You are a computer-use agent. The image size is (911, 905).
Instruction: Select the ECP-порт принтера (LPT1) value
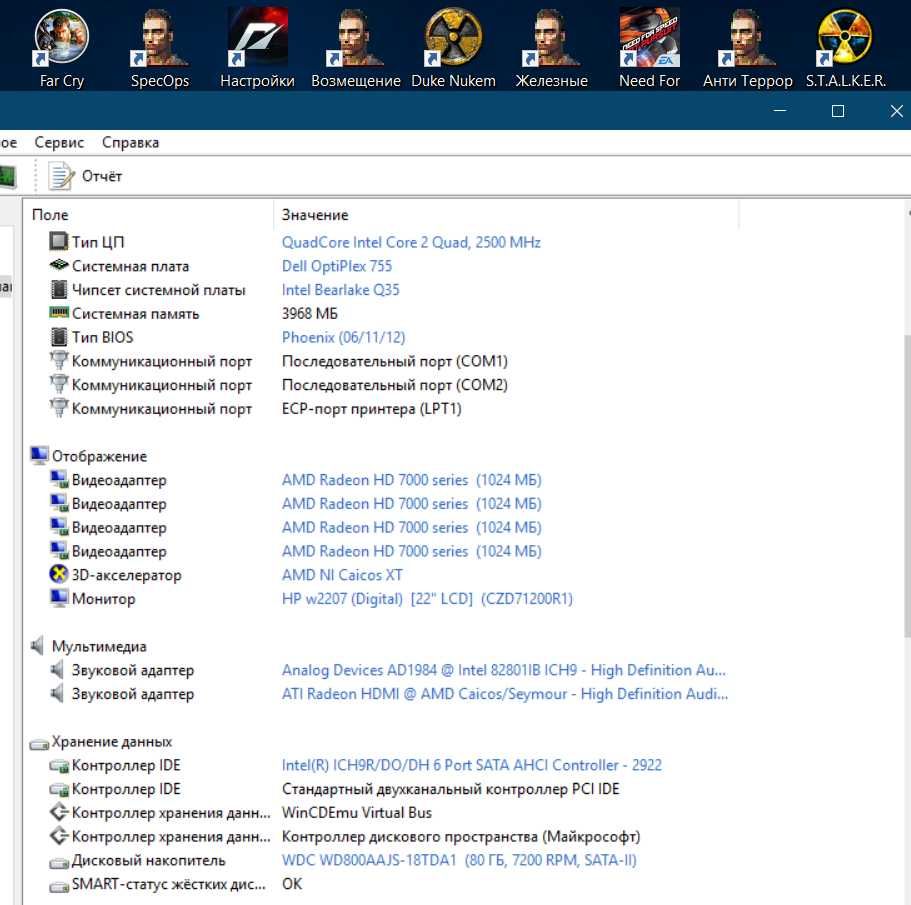click(x=372, y=409)
